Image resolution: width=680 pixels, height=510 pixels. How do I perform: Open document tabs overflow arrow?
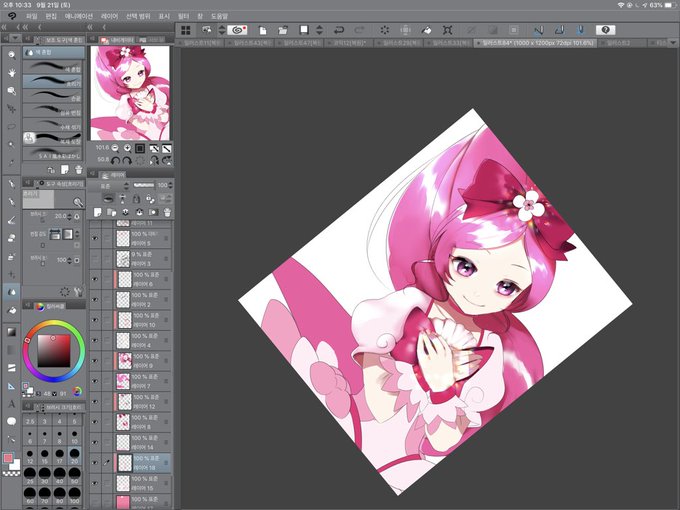673,43
